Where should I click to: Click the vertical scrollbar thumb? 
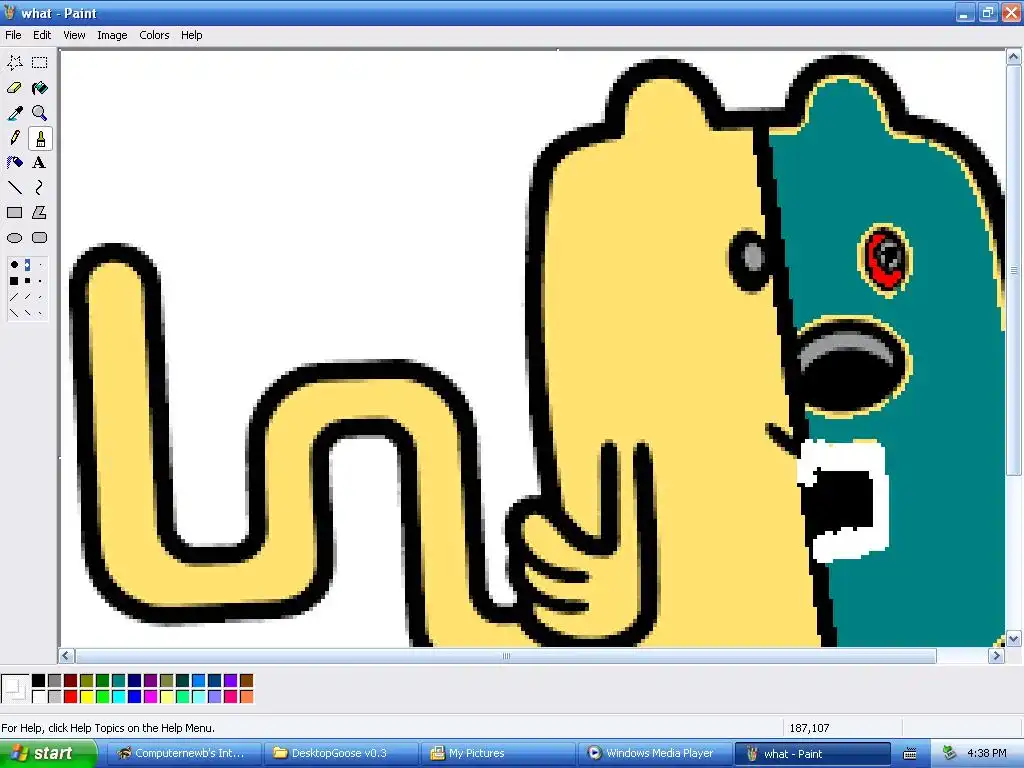tap(1014, 270)
